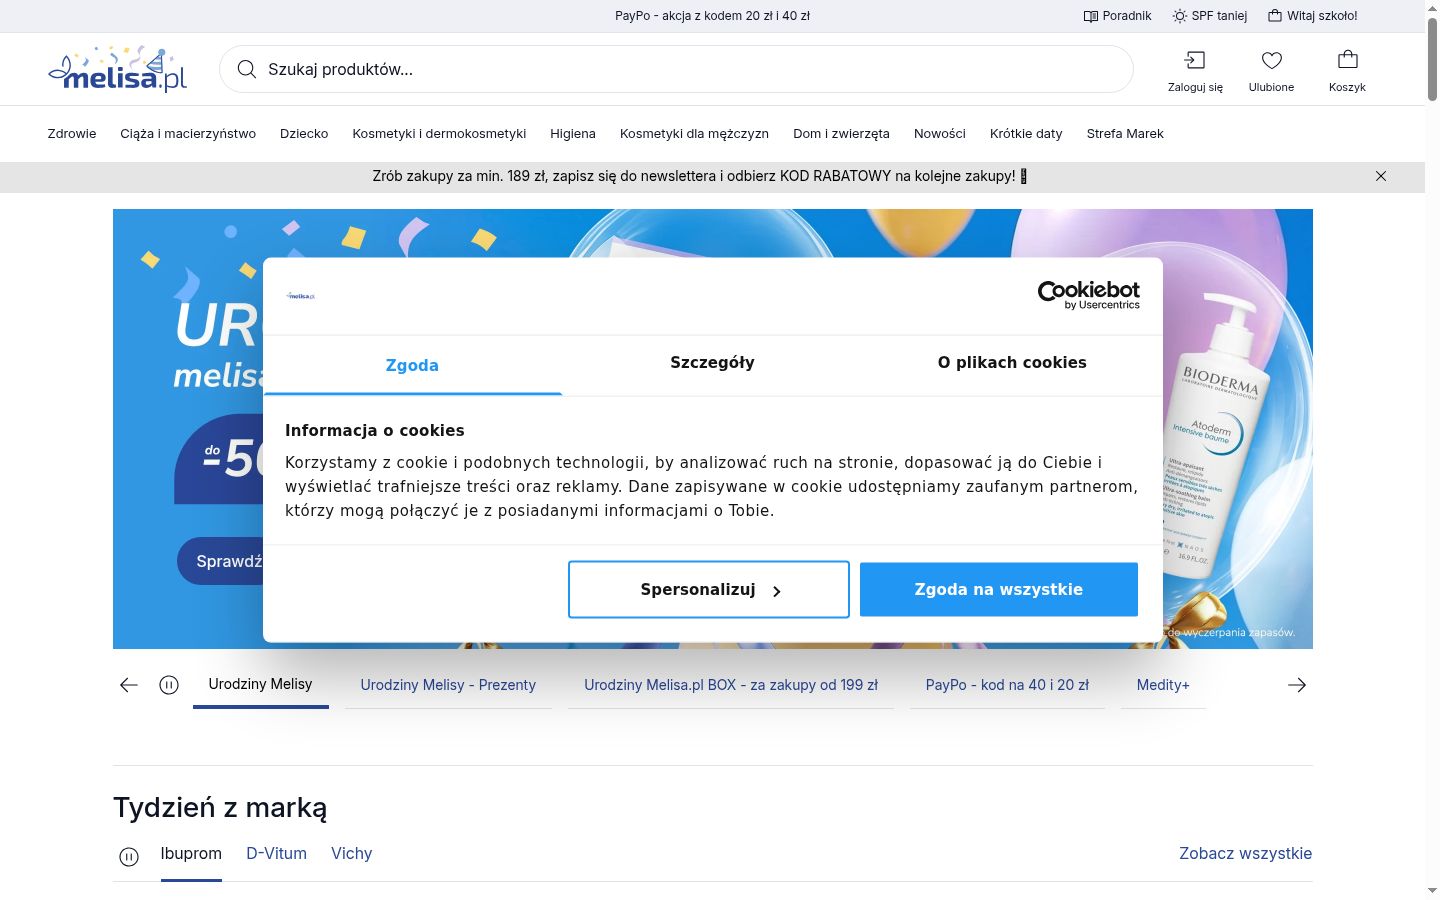Select Urodziny Melisa.pl BOX slide tab
1440x900 pixels.
731,685
